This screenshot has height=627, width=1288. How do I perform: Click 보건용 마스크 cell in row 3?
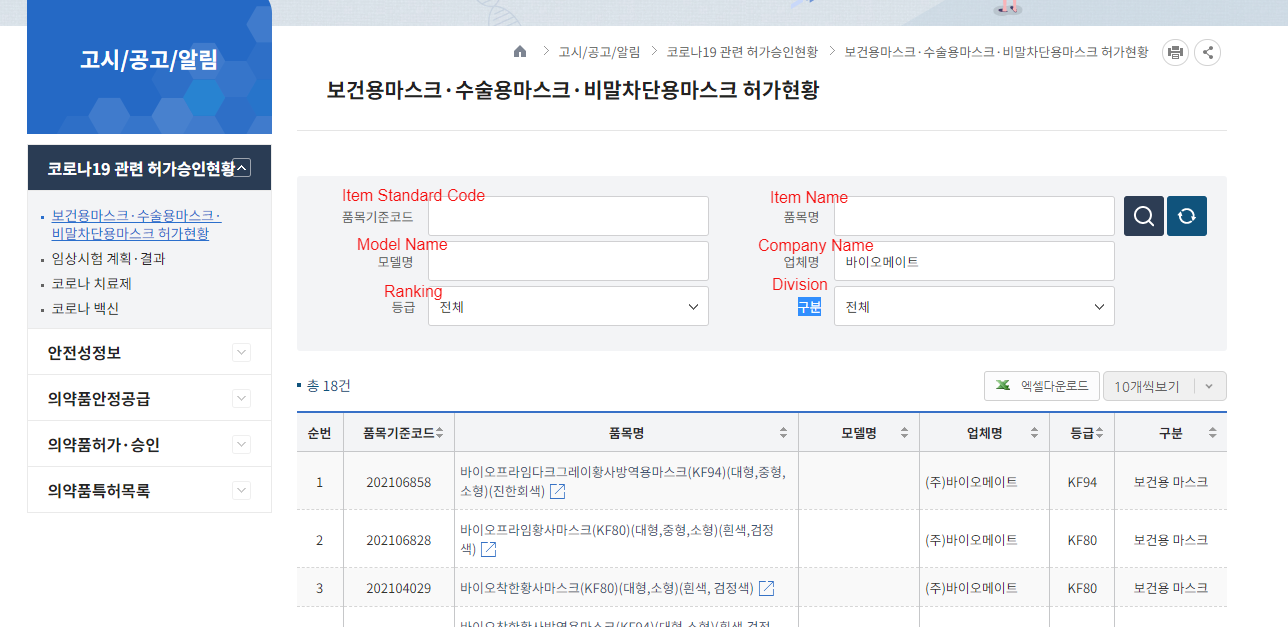(x=1170, y=588)
